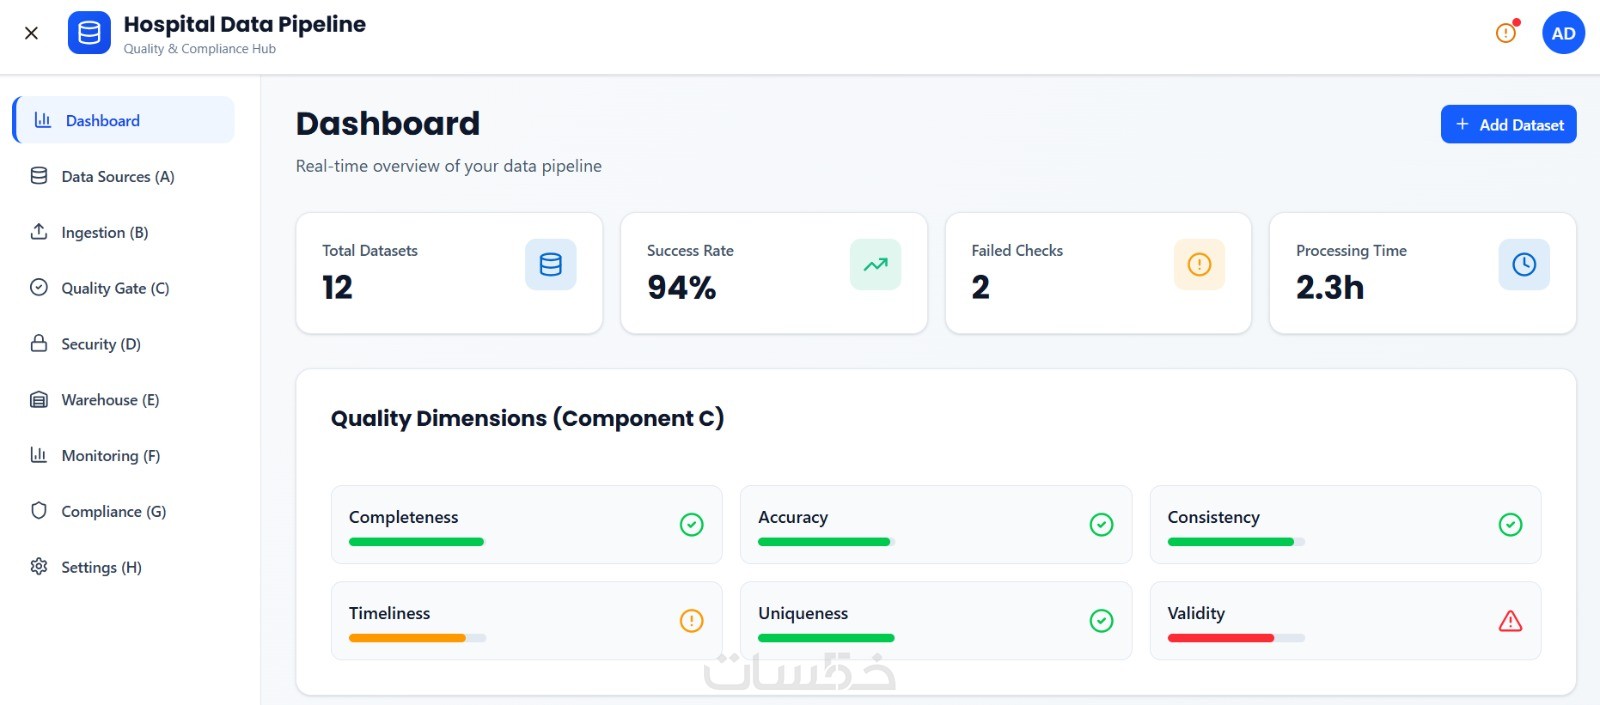Click the Validity red warning triangle
1600x705 pixels.
(x=1510, y=621)
